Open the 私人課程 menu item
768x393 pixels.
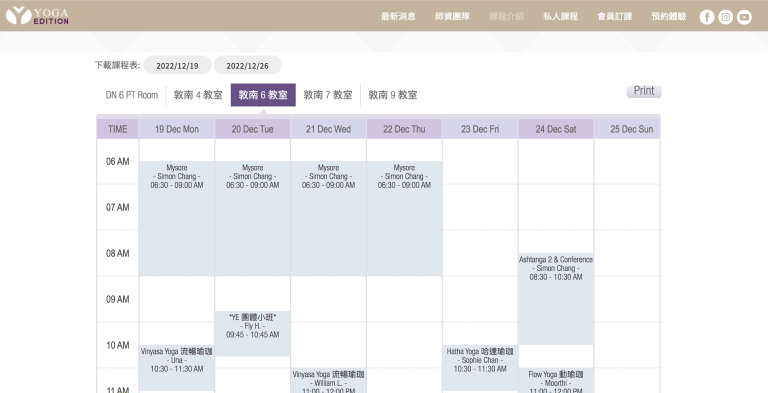pos(560,16)
